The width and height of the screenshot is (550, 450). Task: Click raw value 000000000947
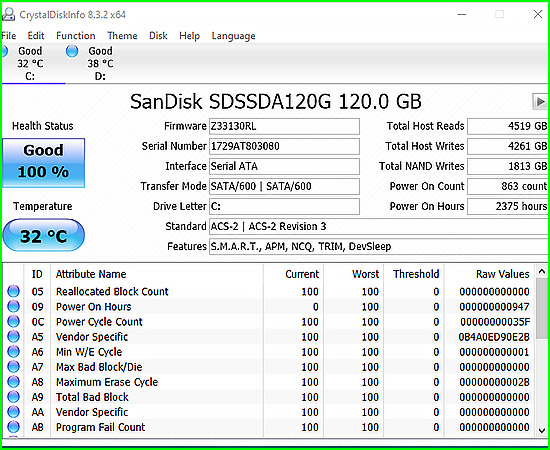point(494,307)
